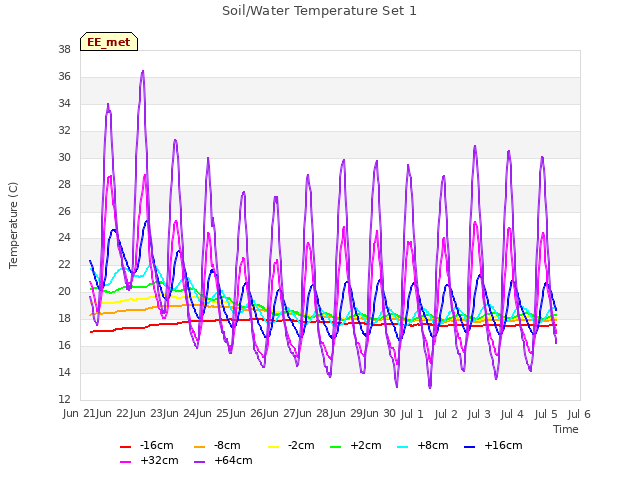Screen dimensions: 640x480
Task: Select the -2cm legend label
Action: click(x=301, y=445)
